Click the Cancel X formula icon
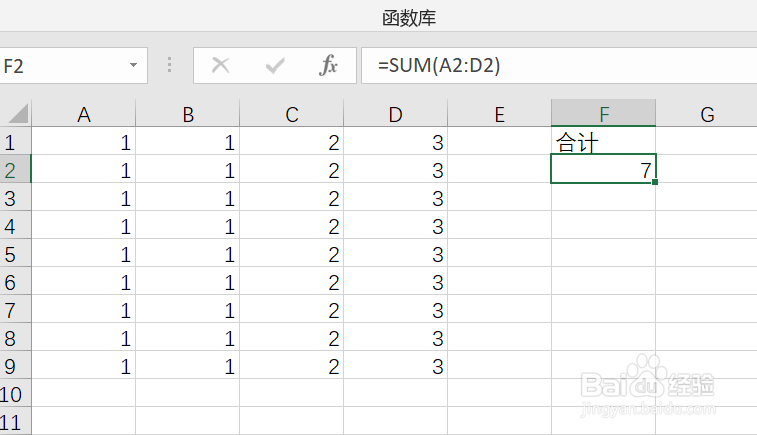This screenshot has width=757, height=435. tap(221, 66)
